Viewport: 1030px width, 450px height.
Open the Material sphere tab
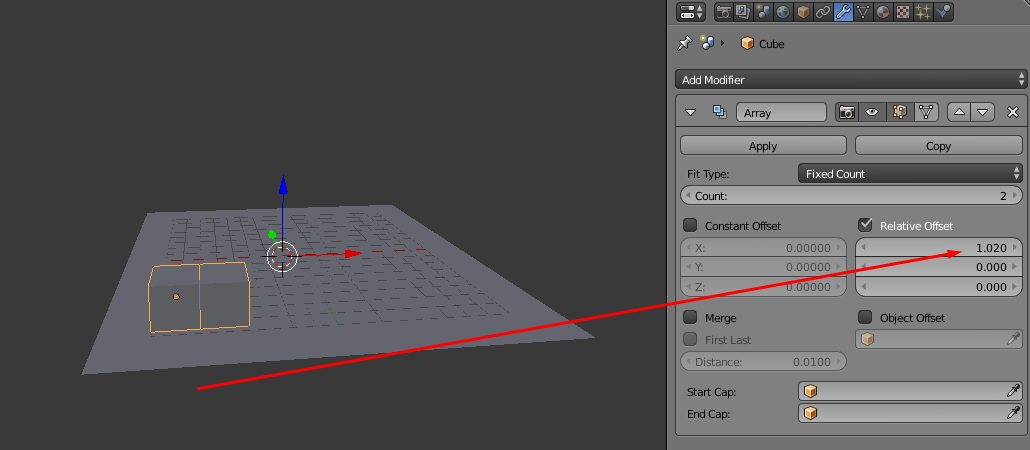coord(883,11)
